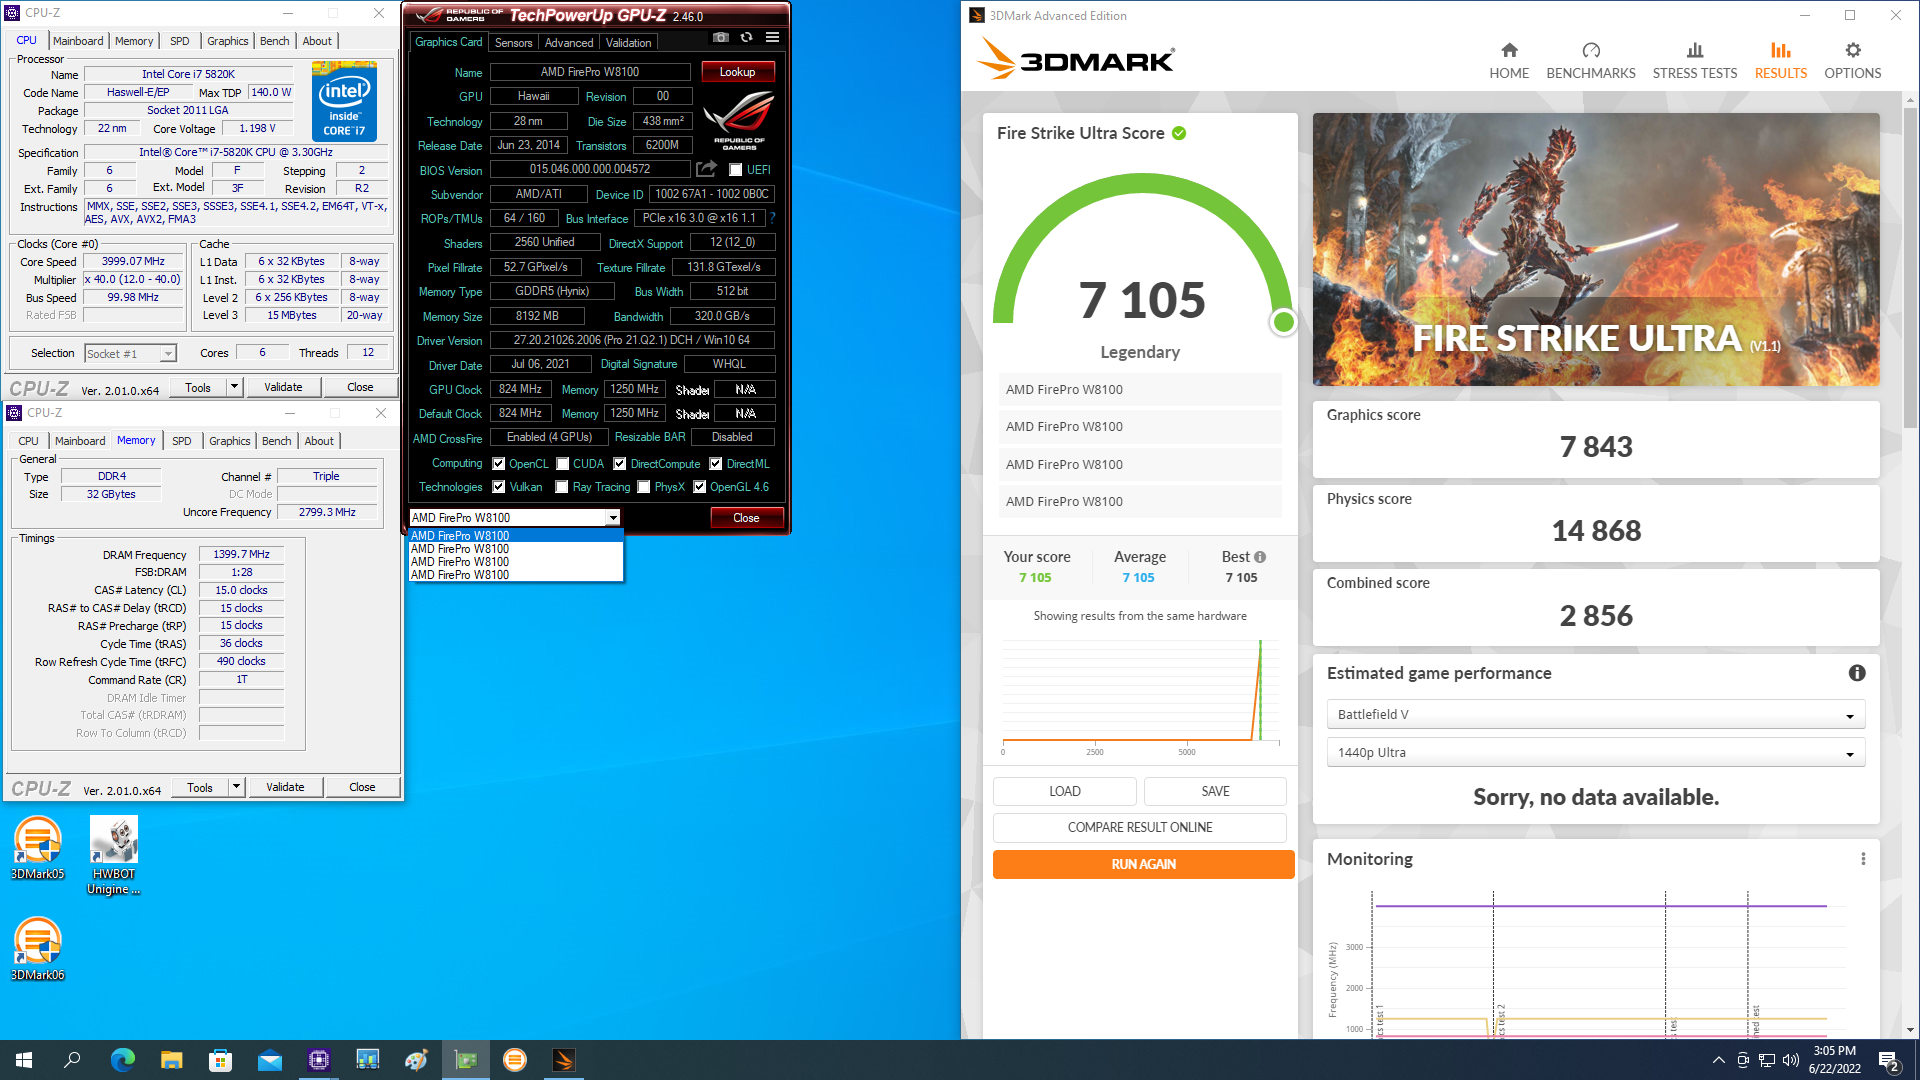Click the score distribution chart
1920x1080 pixels.
tap(1140, 695)
